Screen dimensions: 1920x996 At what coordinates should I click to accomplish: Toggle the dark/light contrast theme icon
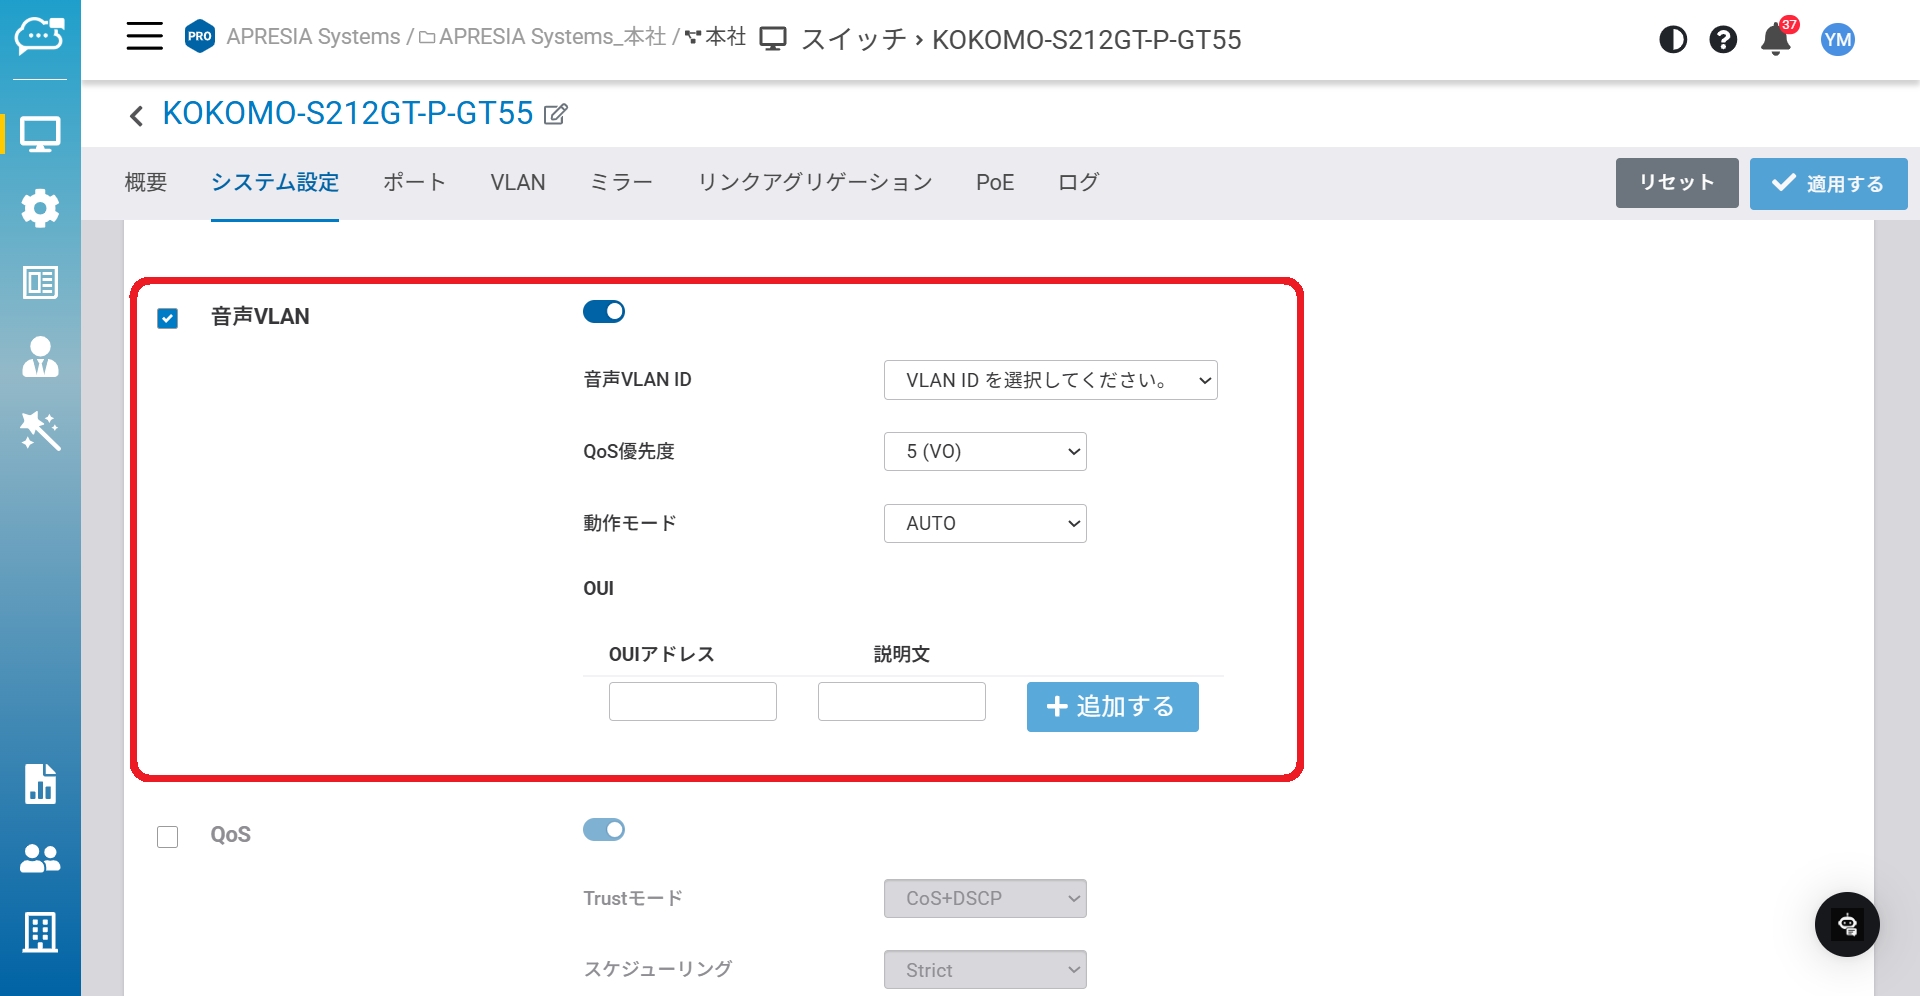(x=1672, y=40)
